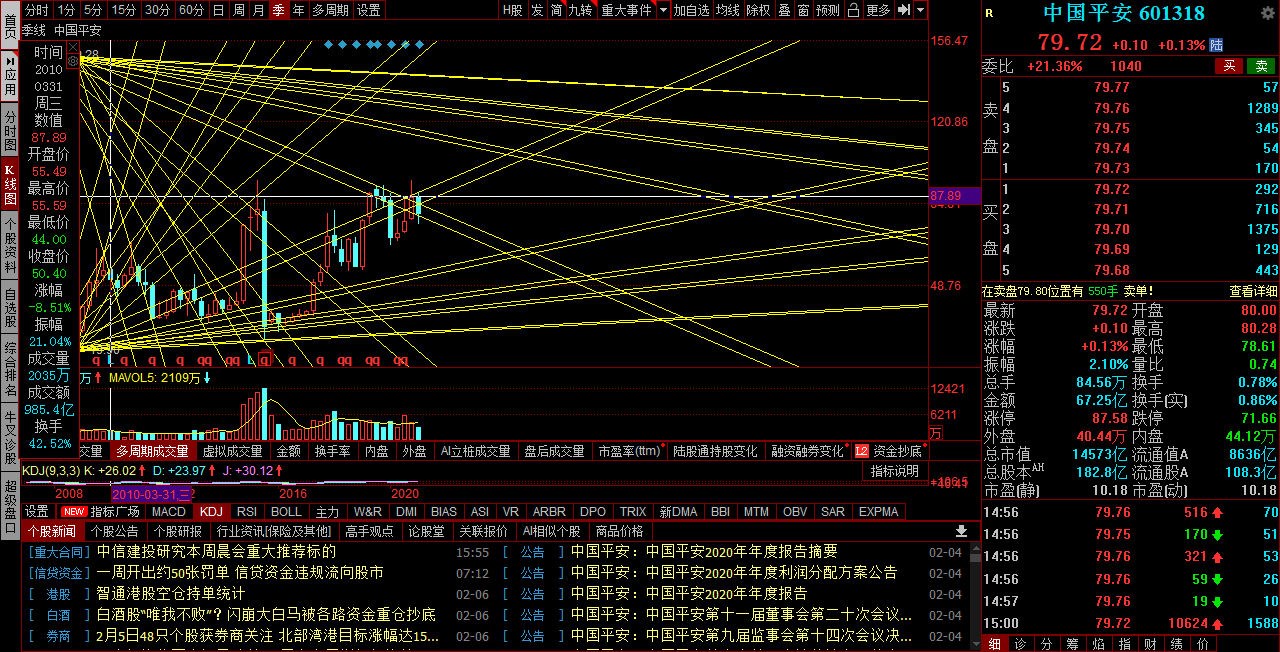Screen dimensions: 1280x652
Task: Open indicator 设置 left of 指标广场
Action: click(x=37, y=511)
